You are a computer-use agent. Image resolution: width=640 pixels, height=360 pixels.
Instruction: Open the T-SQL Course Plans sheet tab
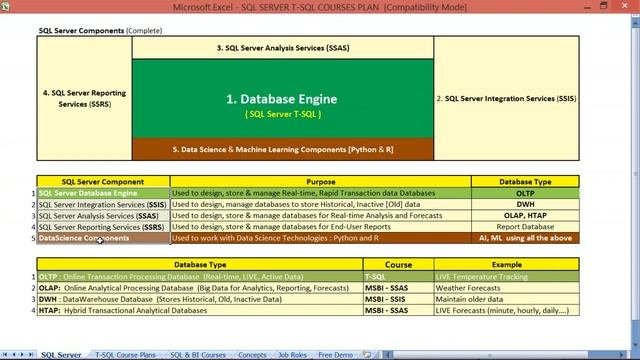point(125,355)
